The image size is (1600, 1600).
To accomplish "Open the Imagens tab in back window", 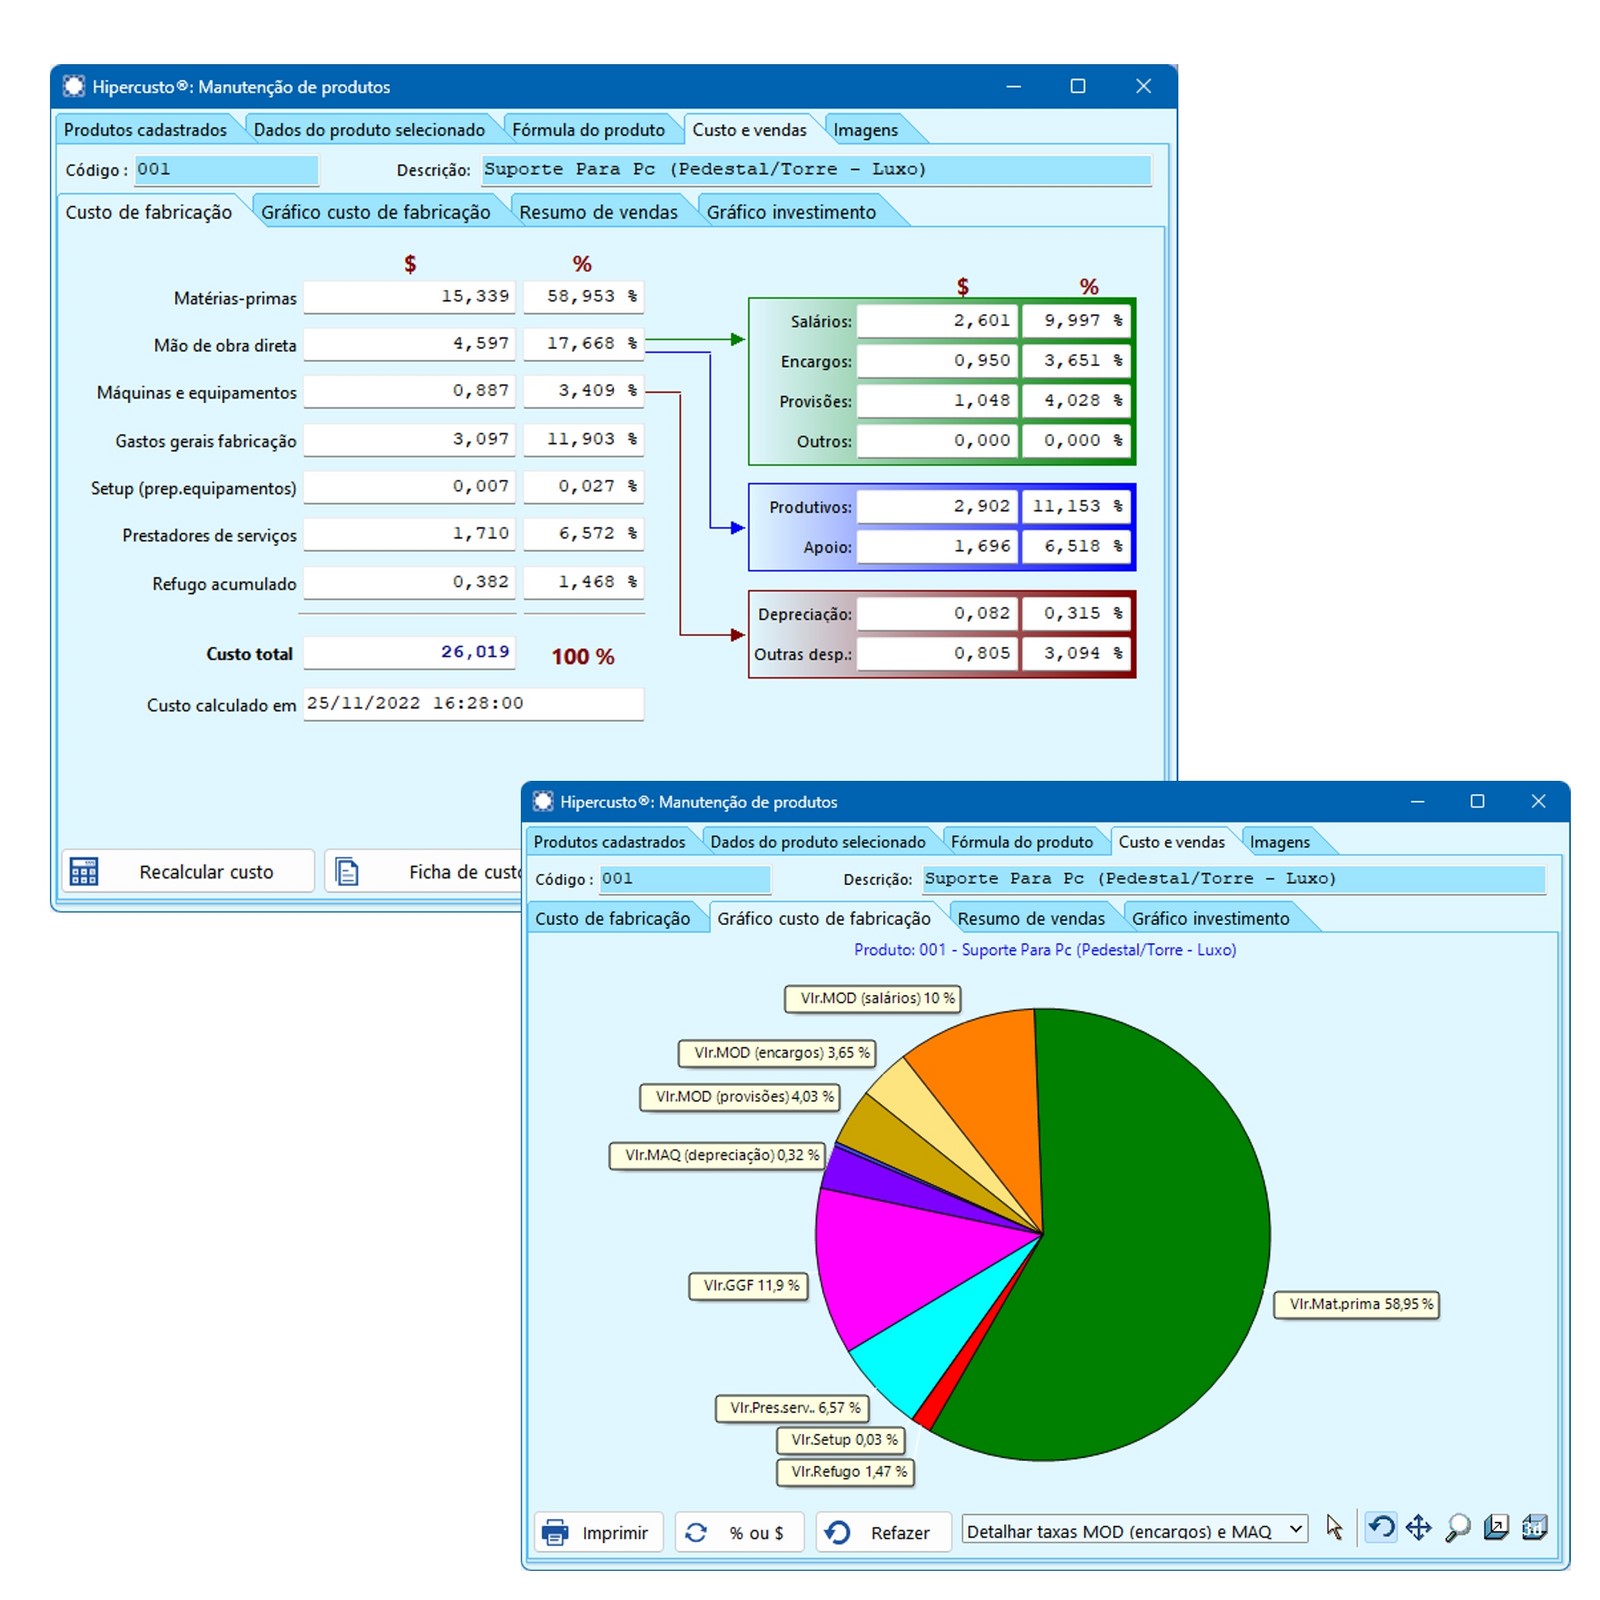I will tap(865, 130).
